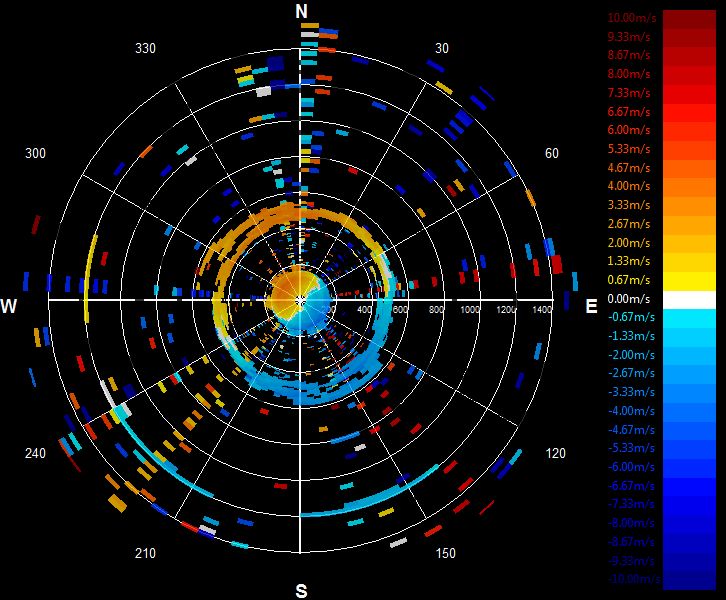
Task: Click the 10.00m/s legend label
Action: point(632,18)
